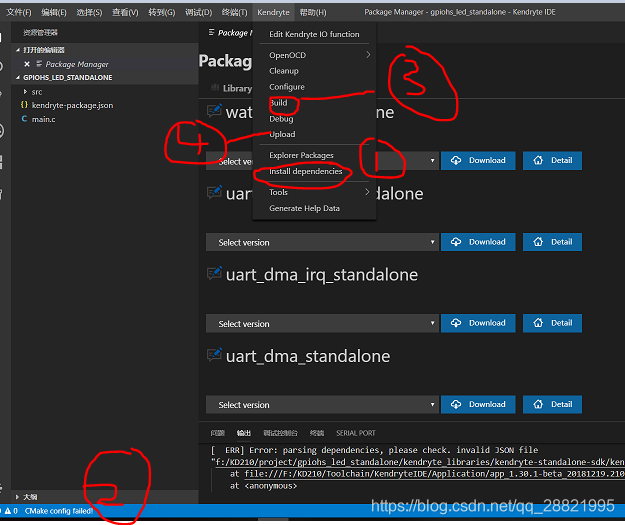Switch to the 输出 panel tab

pyautogui.click(x=244, y=433)
